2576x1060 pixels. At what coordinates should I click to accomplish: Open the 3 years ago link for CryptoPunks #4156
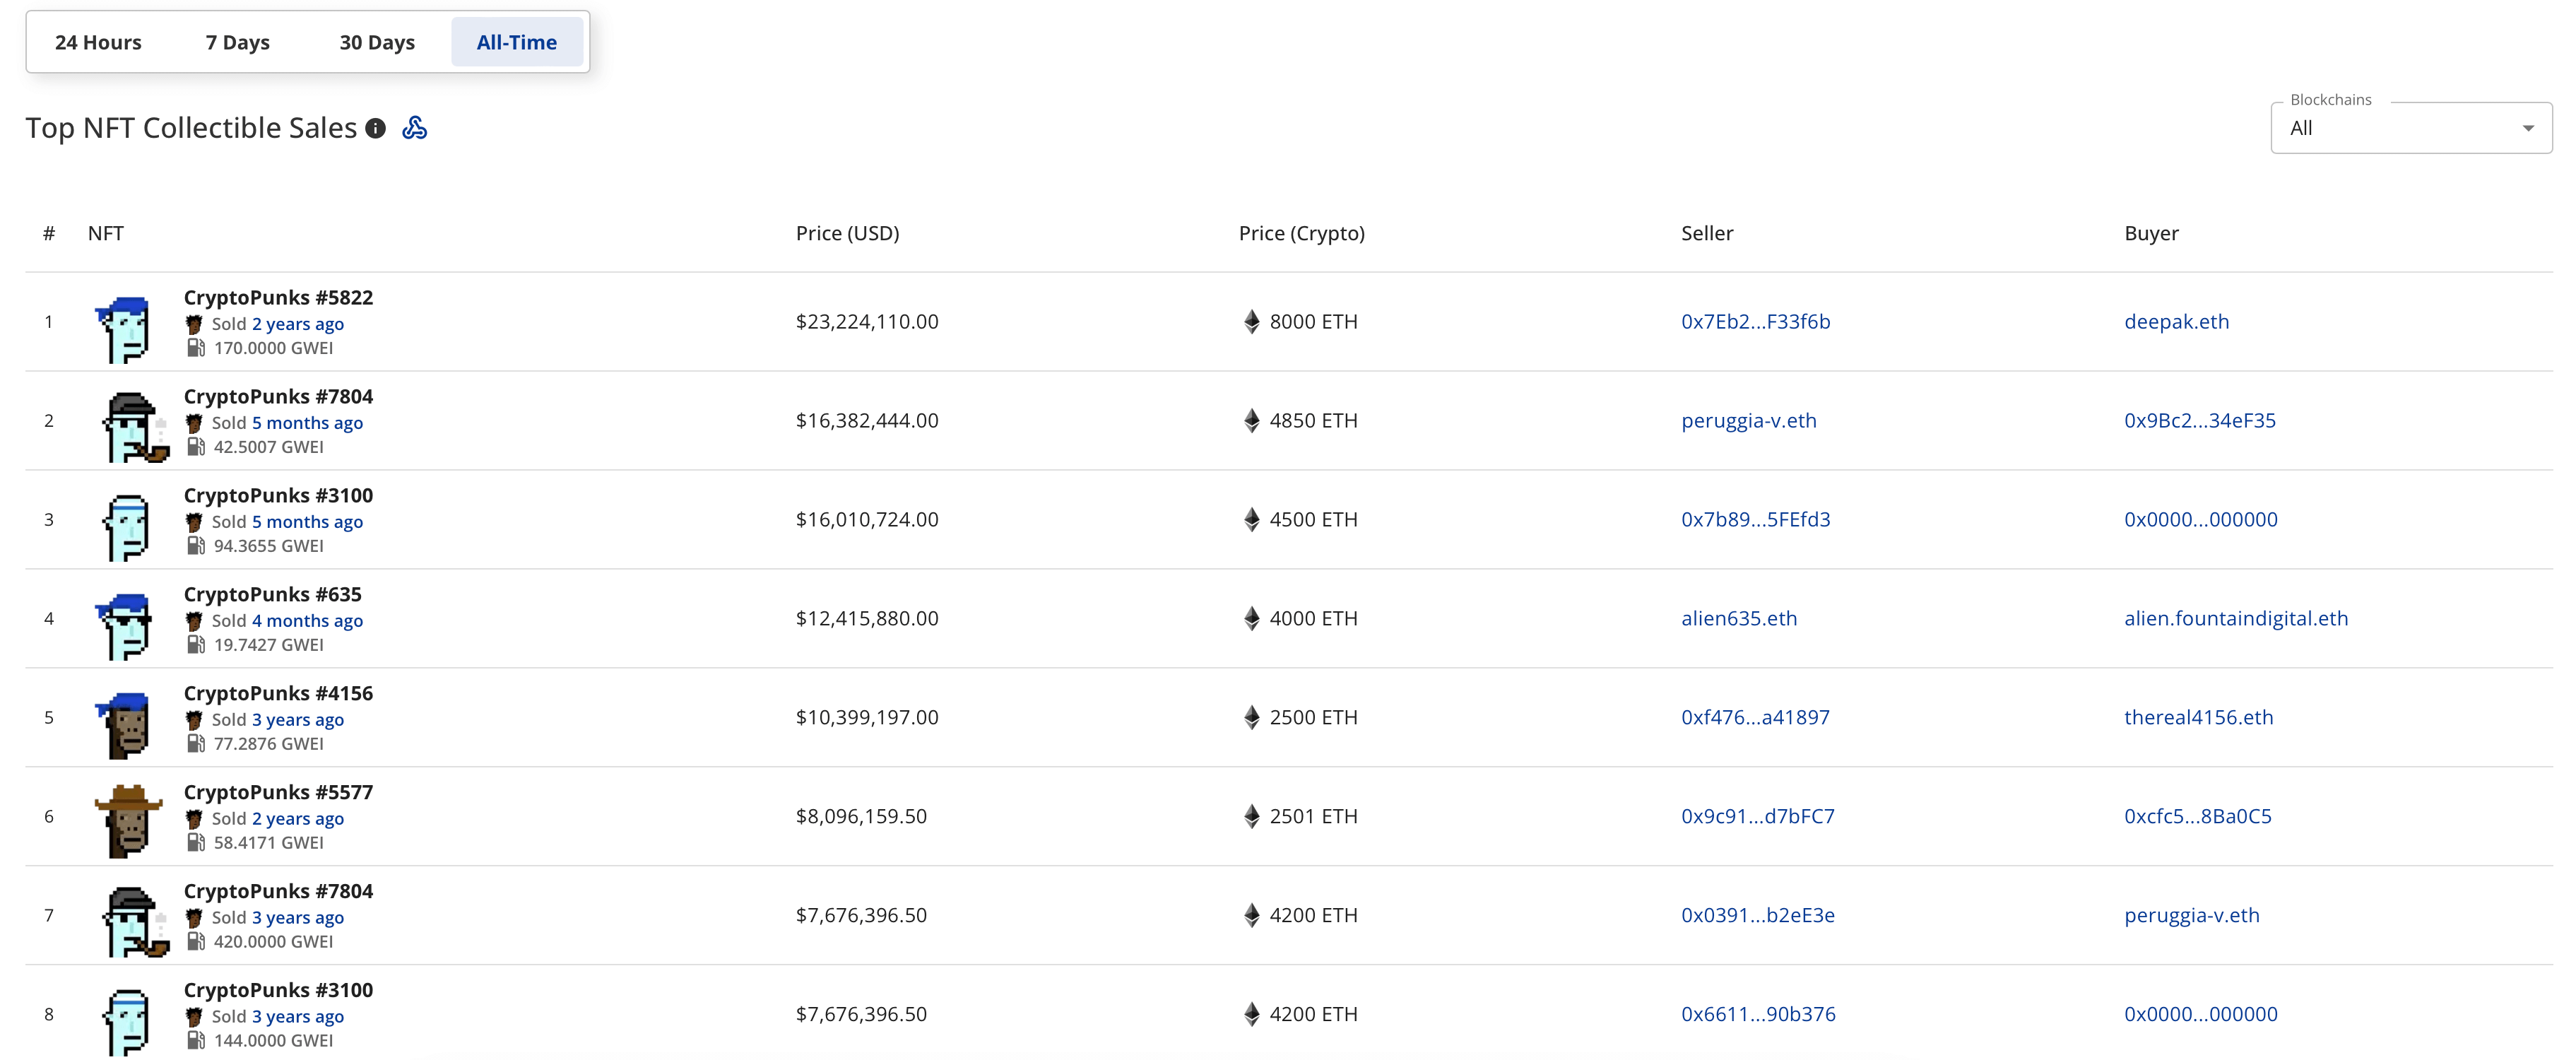coord(298,720)
